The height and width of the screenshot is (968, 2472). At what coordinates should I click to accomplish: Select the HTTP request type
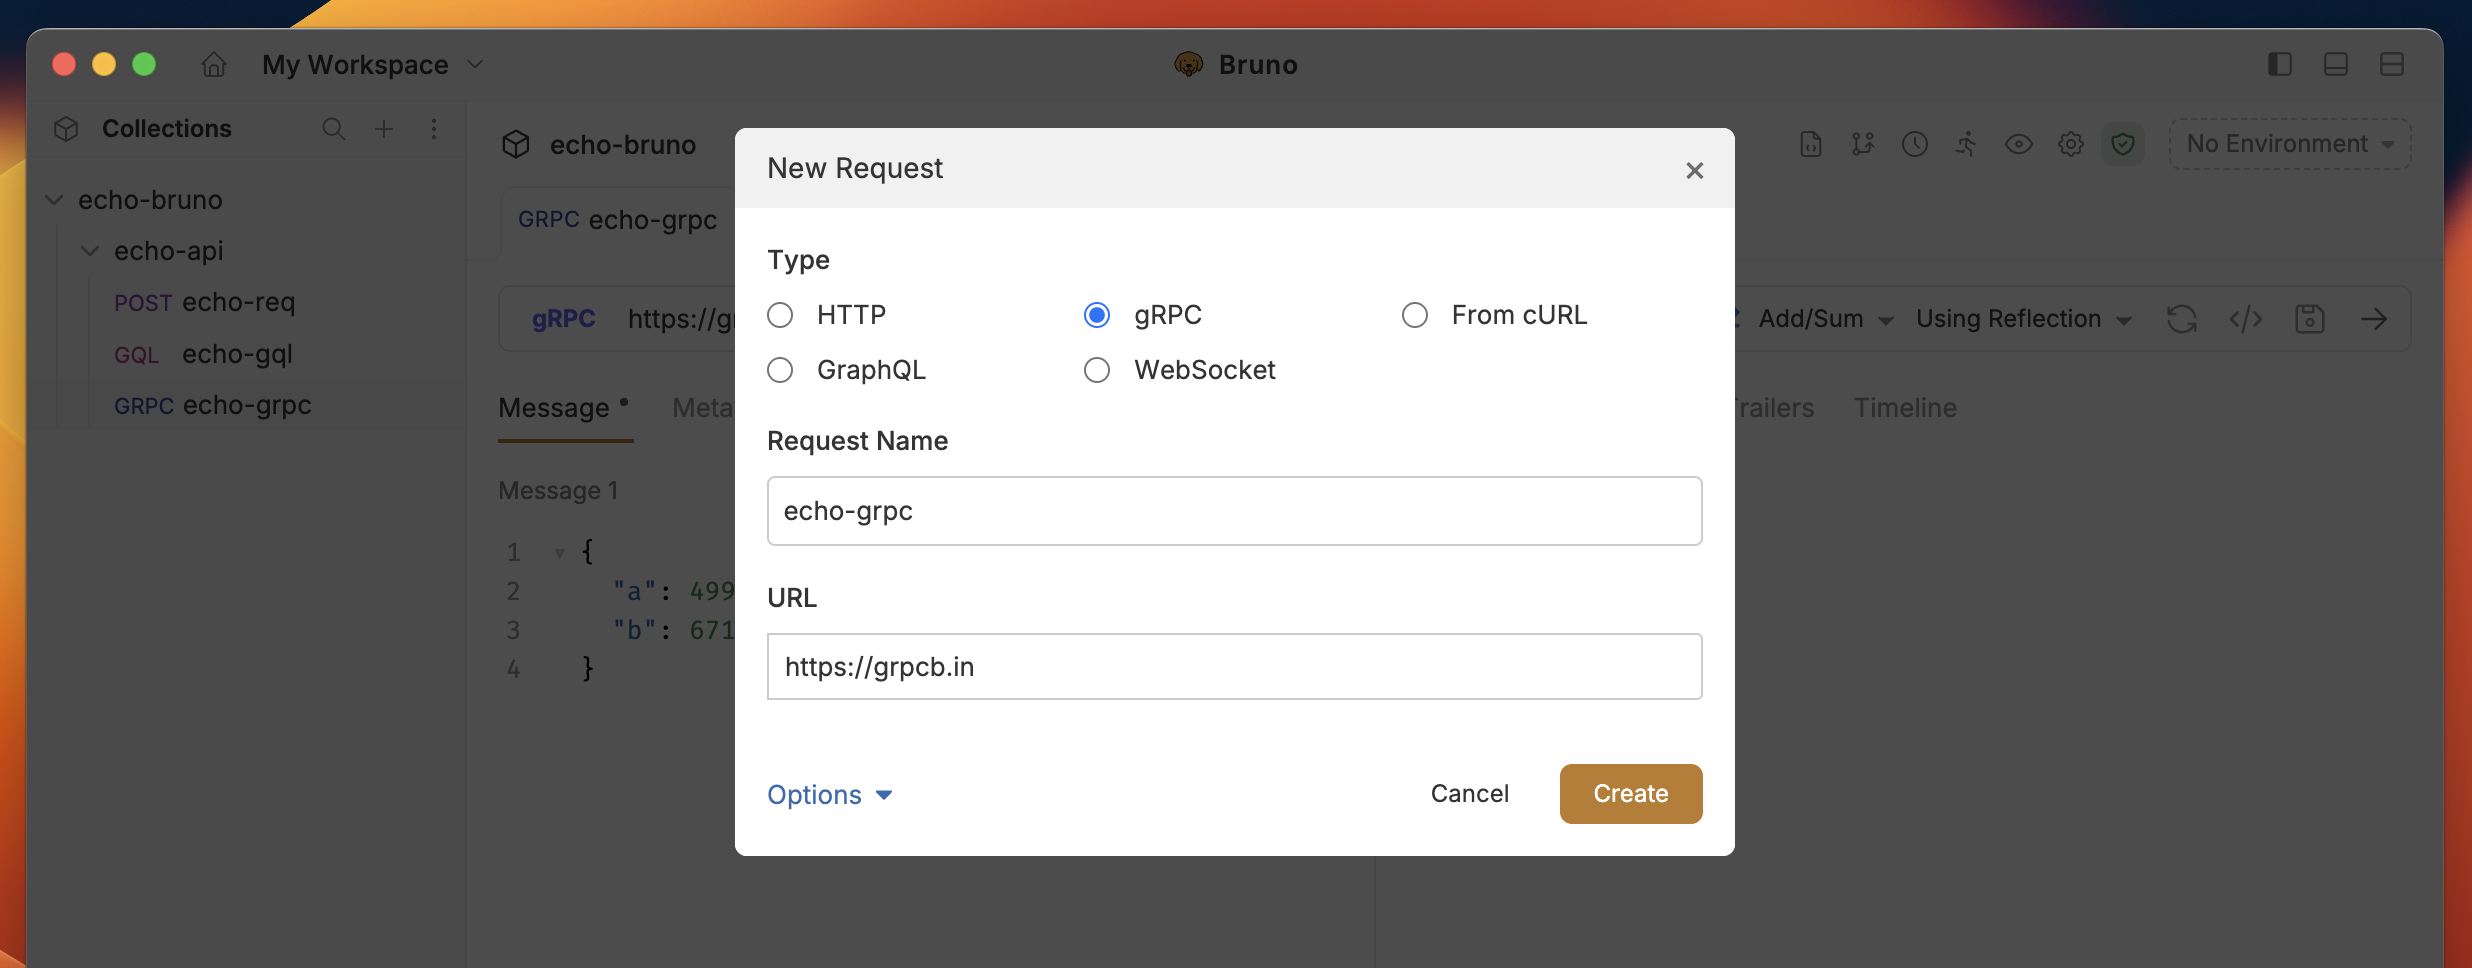781,314
